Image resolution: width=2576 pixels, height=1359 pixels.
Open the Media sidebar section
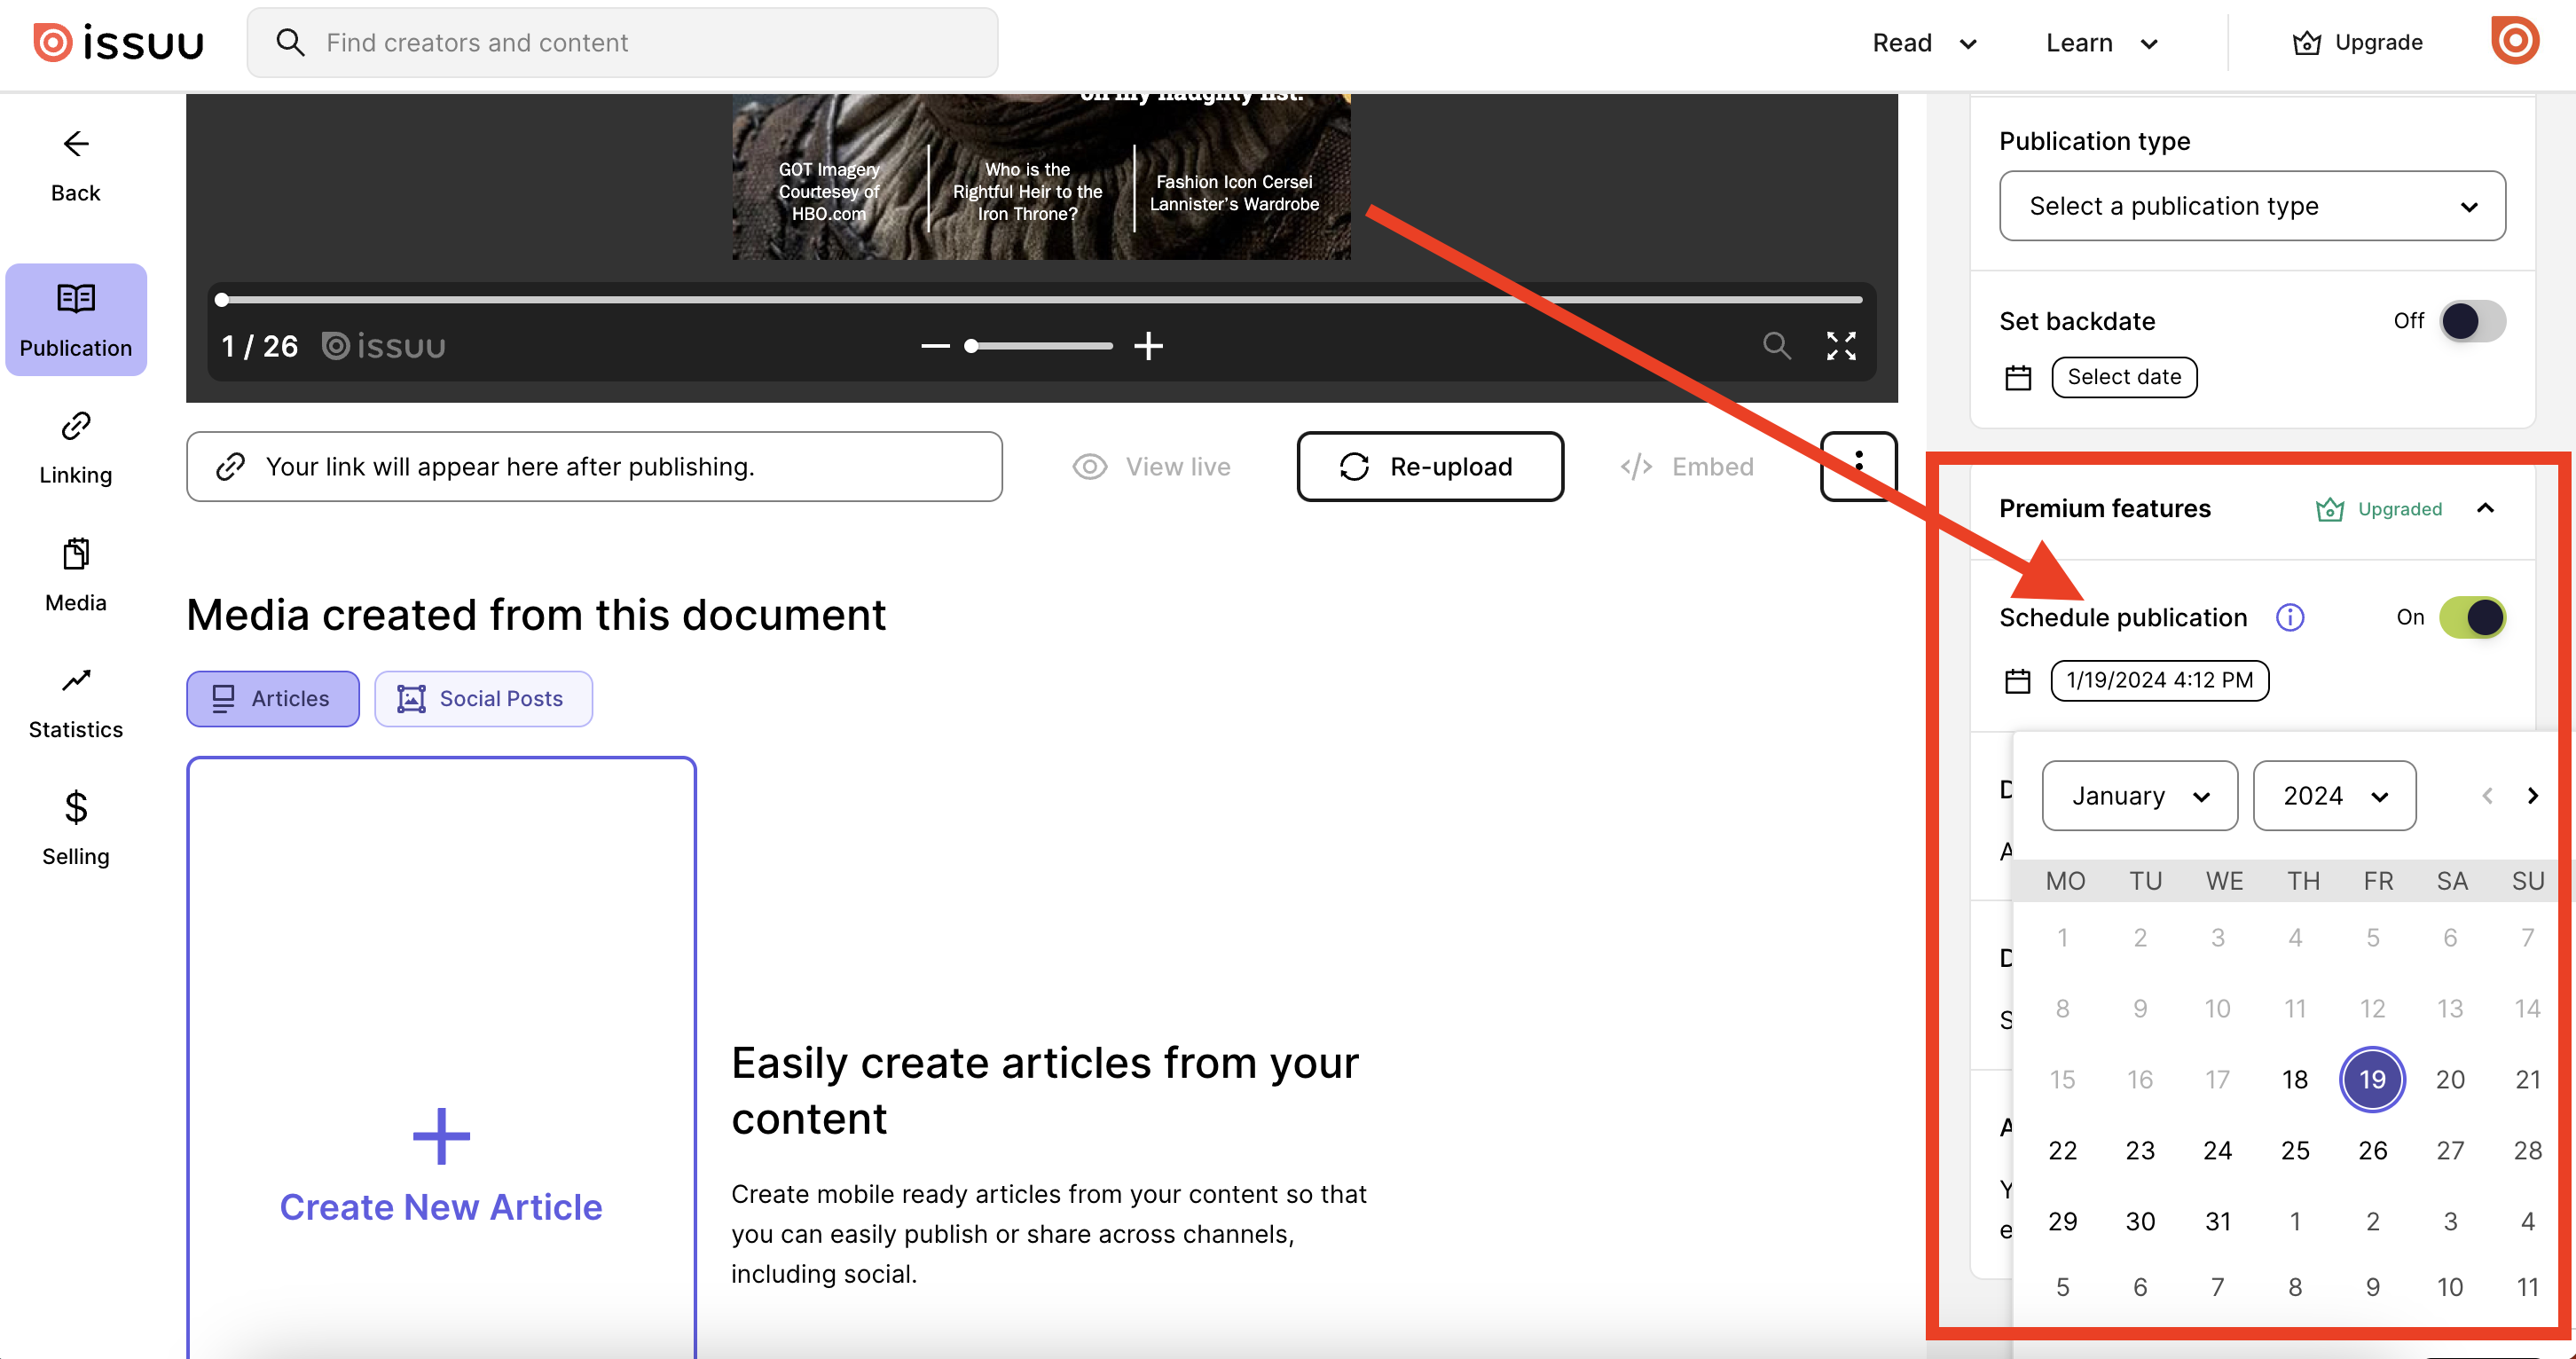tap(76, 575)
